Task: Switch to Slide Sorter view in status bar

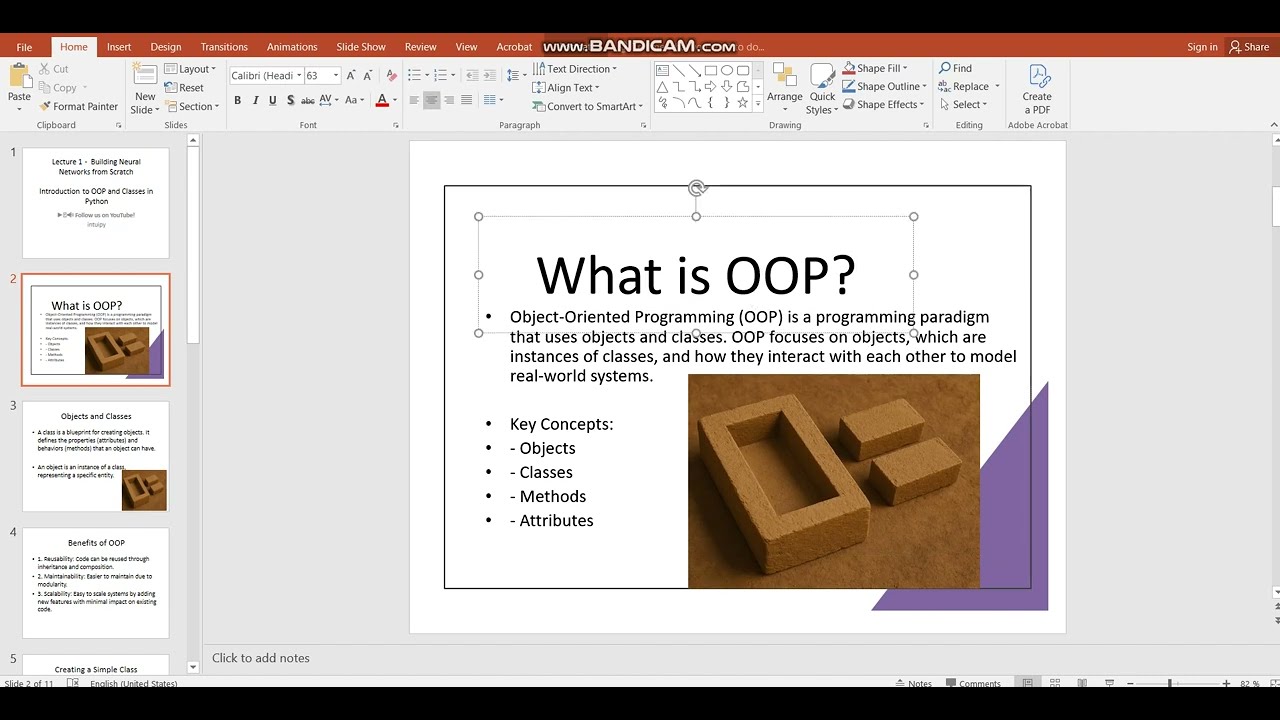Action: pyautogui.click(x=1054, y=683)
